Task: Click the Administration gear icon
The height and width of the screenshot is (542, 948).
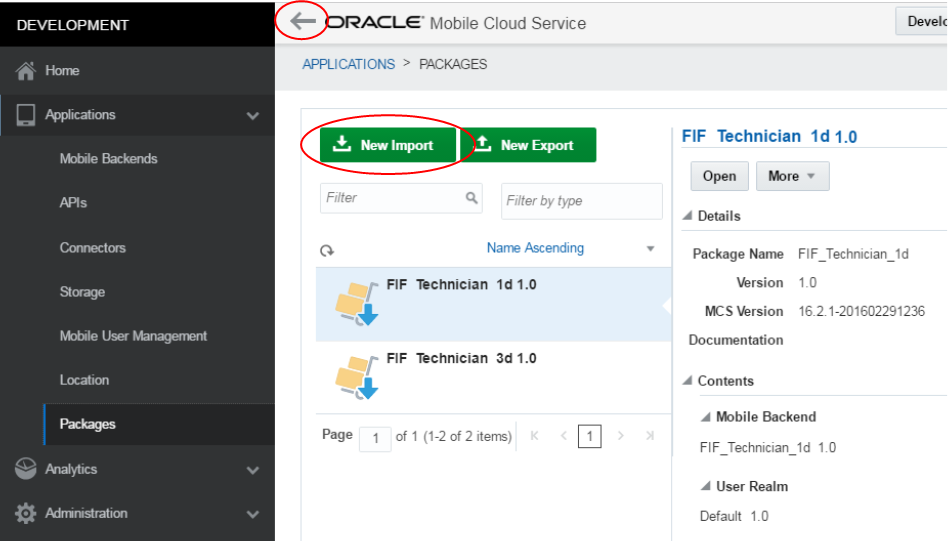Action: coord(25,513)
